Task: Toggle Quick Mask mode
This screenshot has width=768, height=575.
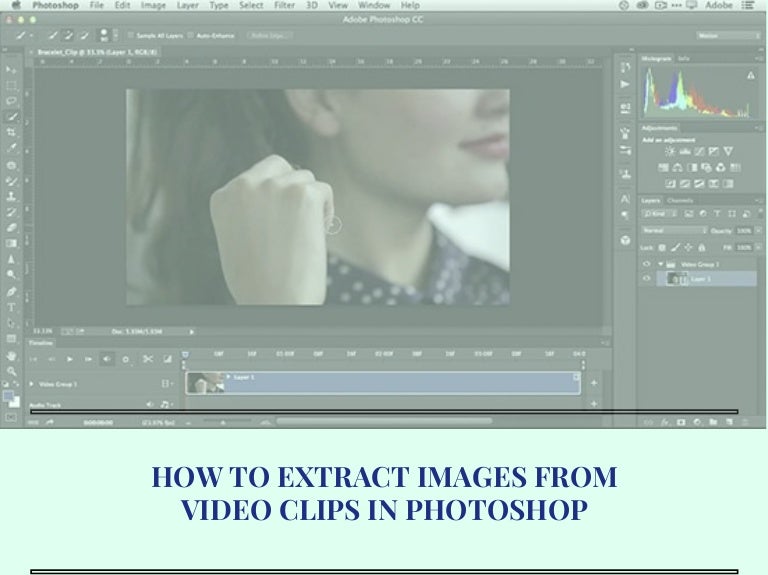Action: coord(11,417)
